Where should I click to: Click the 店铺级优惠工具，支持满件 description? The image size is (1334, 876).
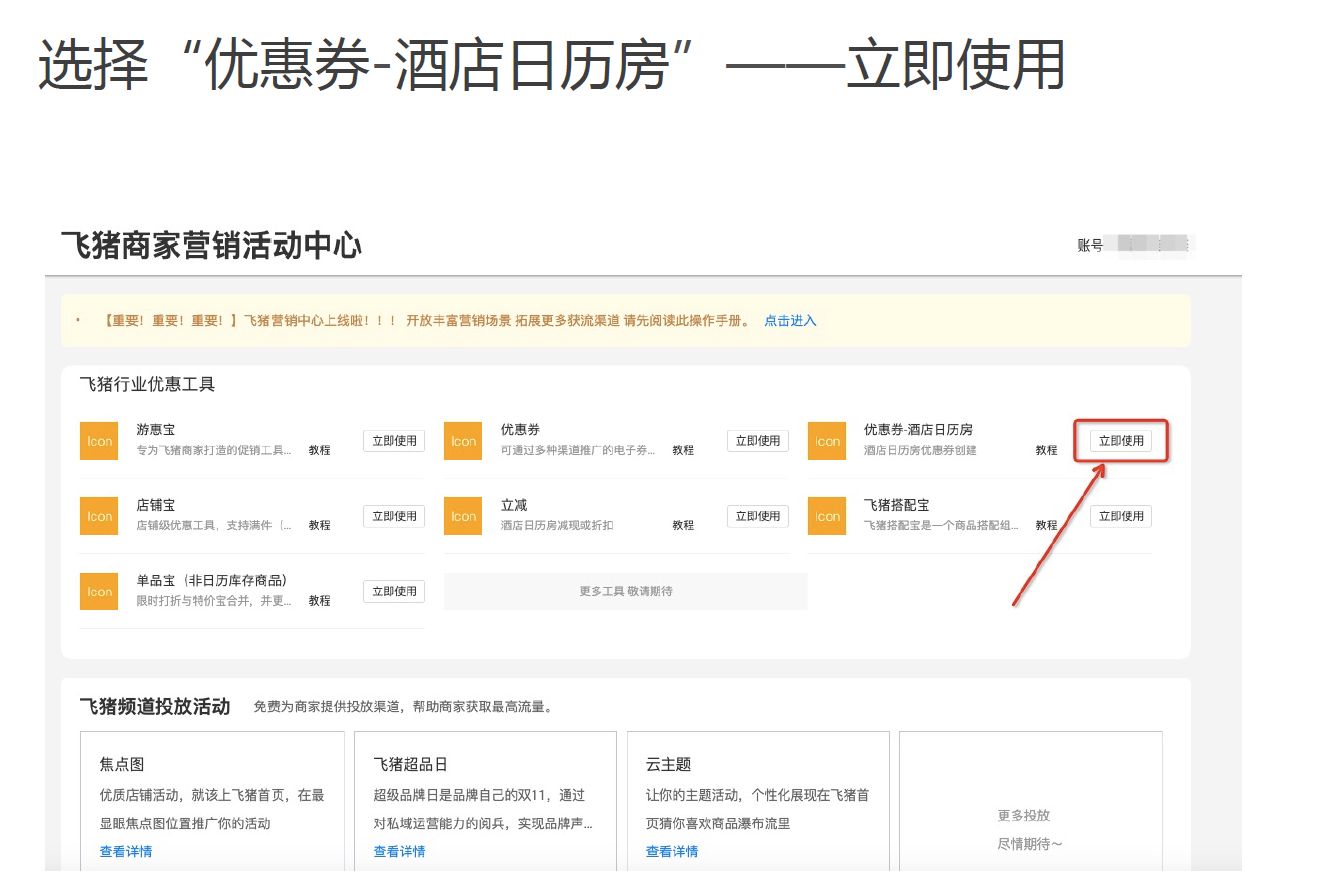pos(214,525)
